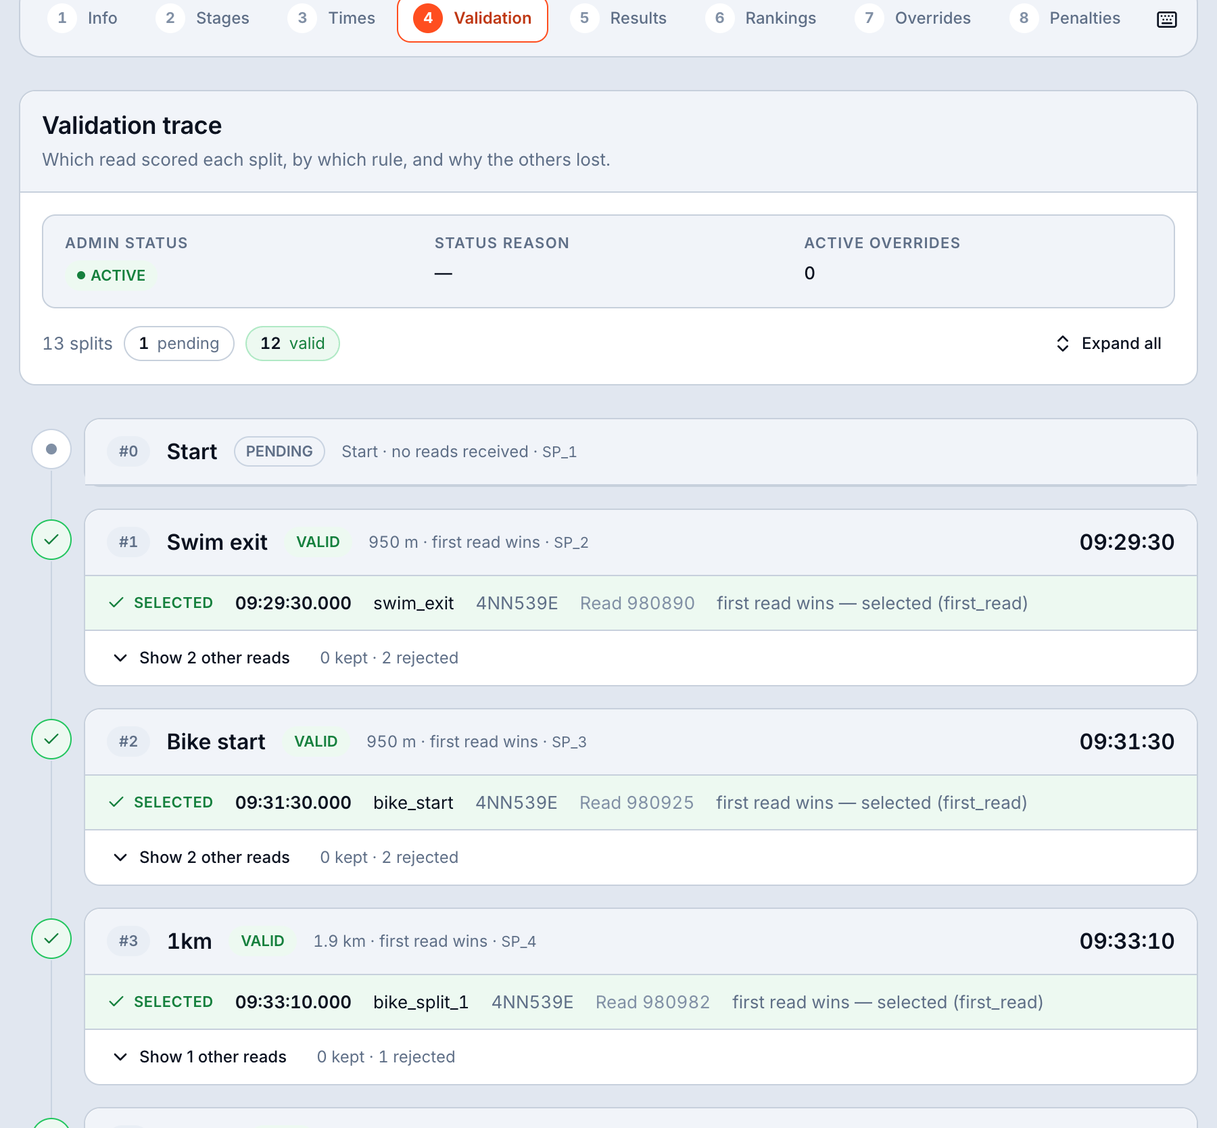The height and width of the screenshot is (1128, 1217).
Task: Click Read 980890 in Swim exit row
Action: coord(637,603)
